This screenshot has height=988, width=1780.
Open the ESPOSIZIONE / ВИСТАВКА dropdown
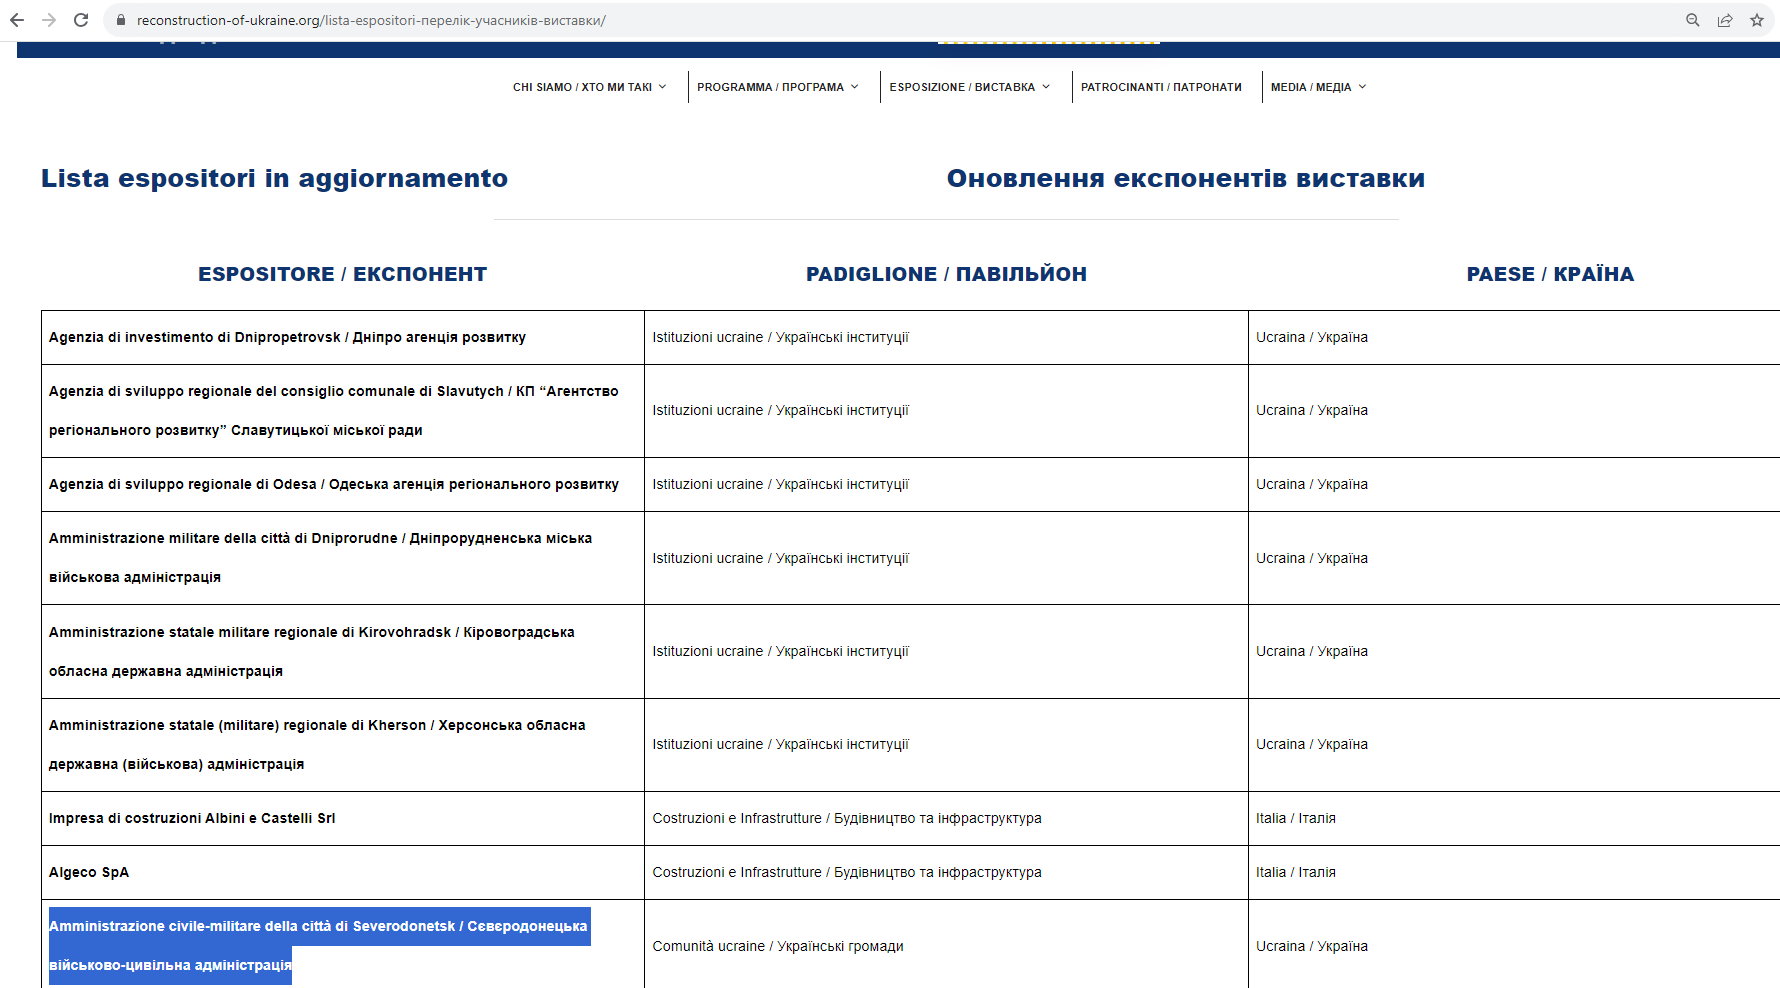coord(969,87)
